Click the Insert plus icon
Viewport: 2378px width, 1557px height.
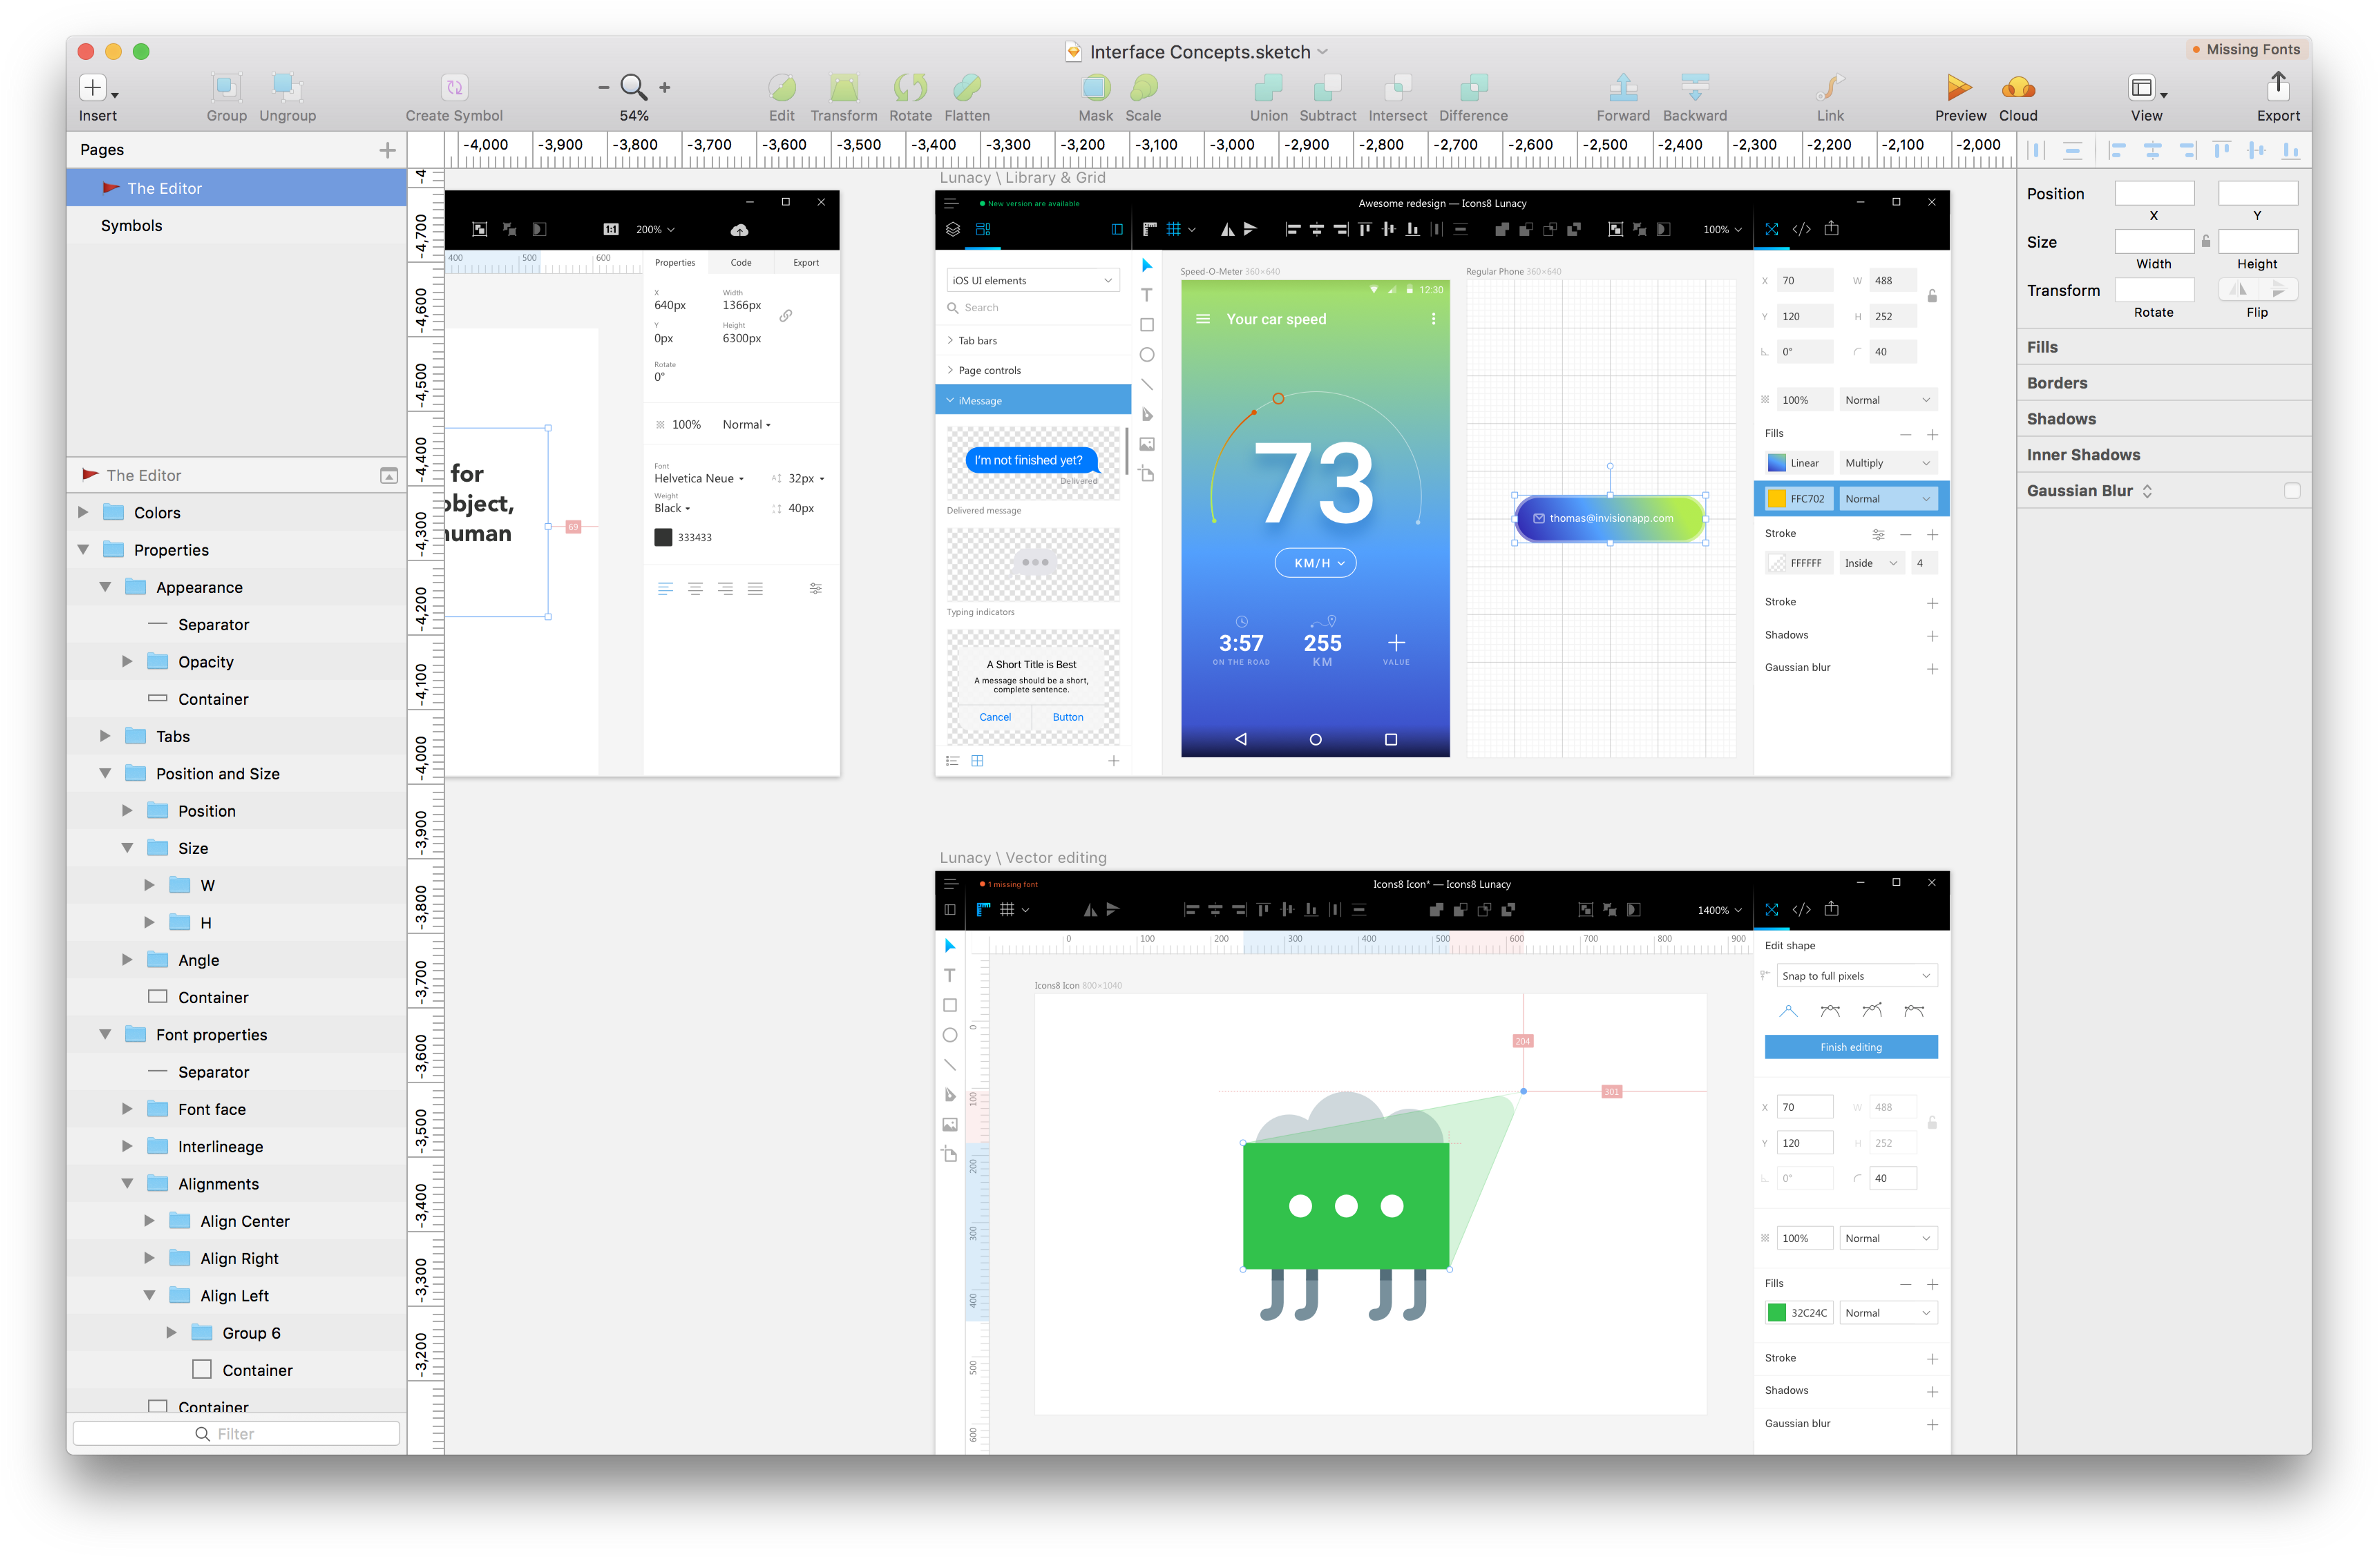(93, 88)
